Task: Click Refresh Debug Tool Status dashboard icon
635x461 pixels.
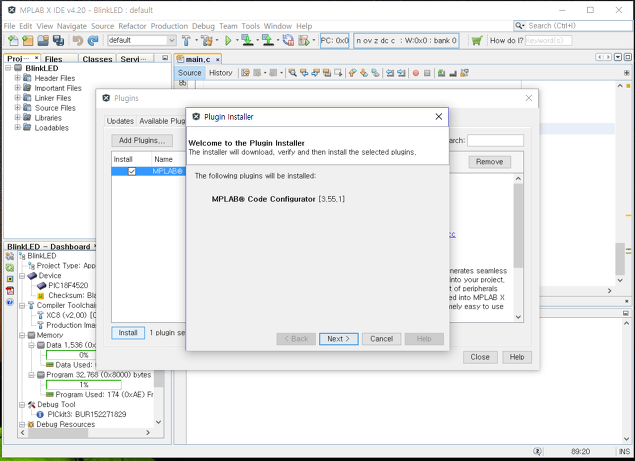Action: coord(10,268)
